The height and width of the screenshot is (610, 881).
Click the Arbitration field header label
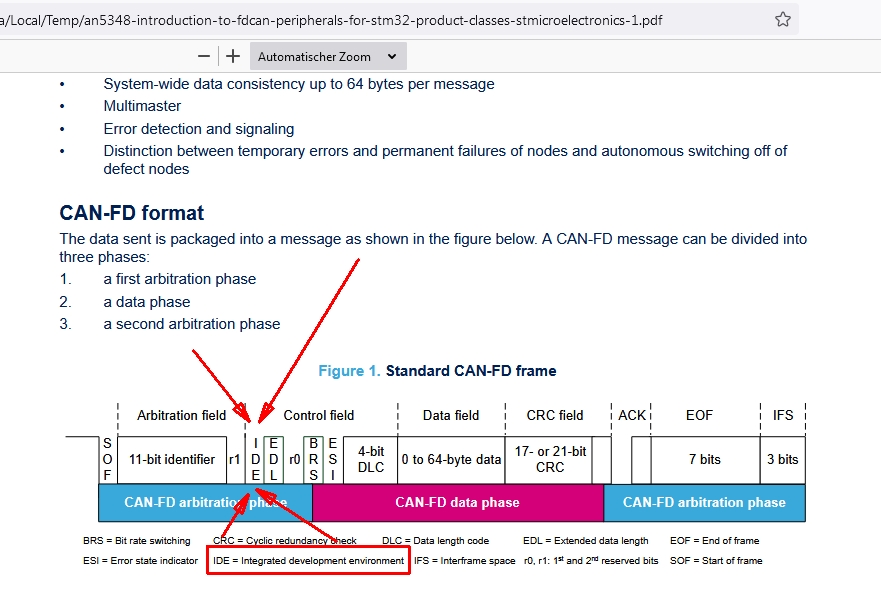[181, 416]
